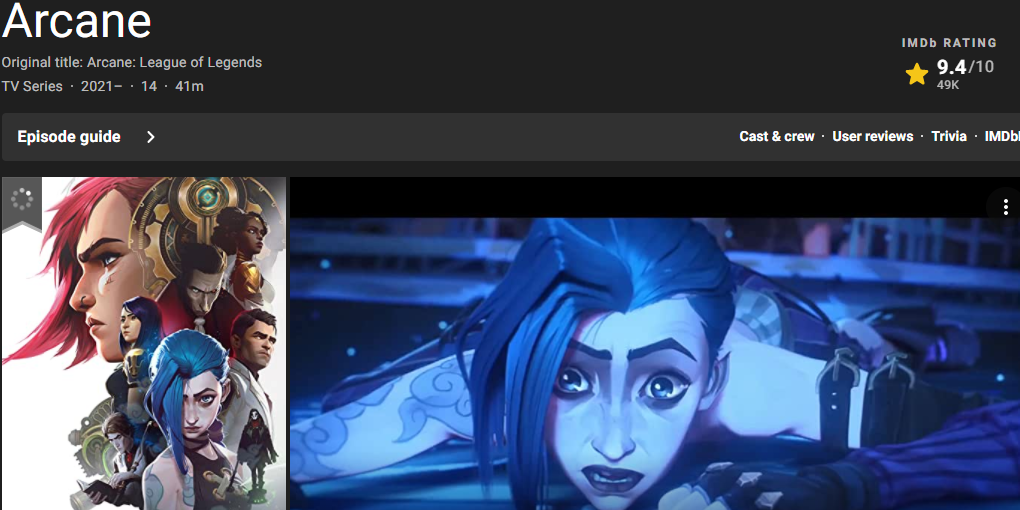Click the 9.4/10 rating score

pyautogui.click(x=965, y=66)
